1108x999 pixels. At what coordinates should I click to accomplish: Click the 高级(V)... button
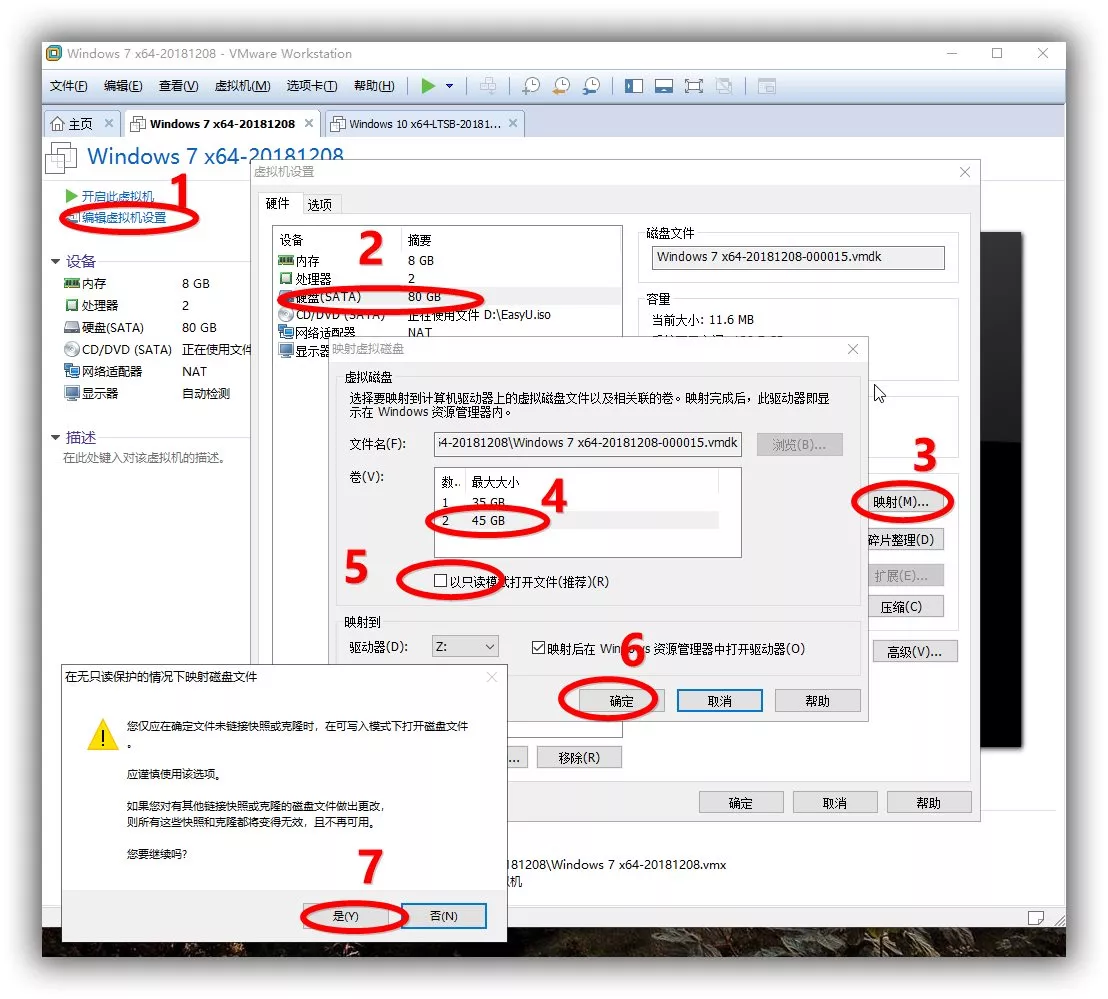914,651
